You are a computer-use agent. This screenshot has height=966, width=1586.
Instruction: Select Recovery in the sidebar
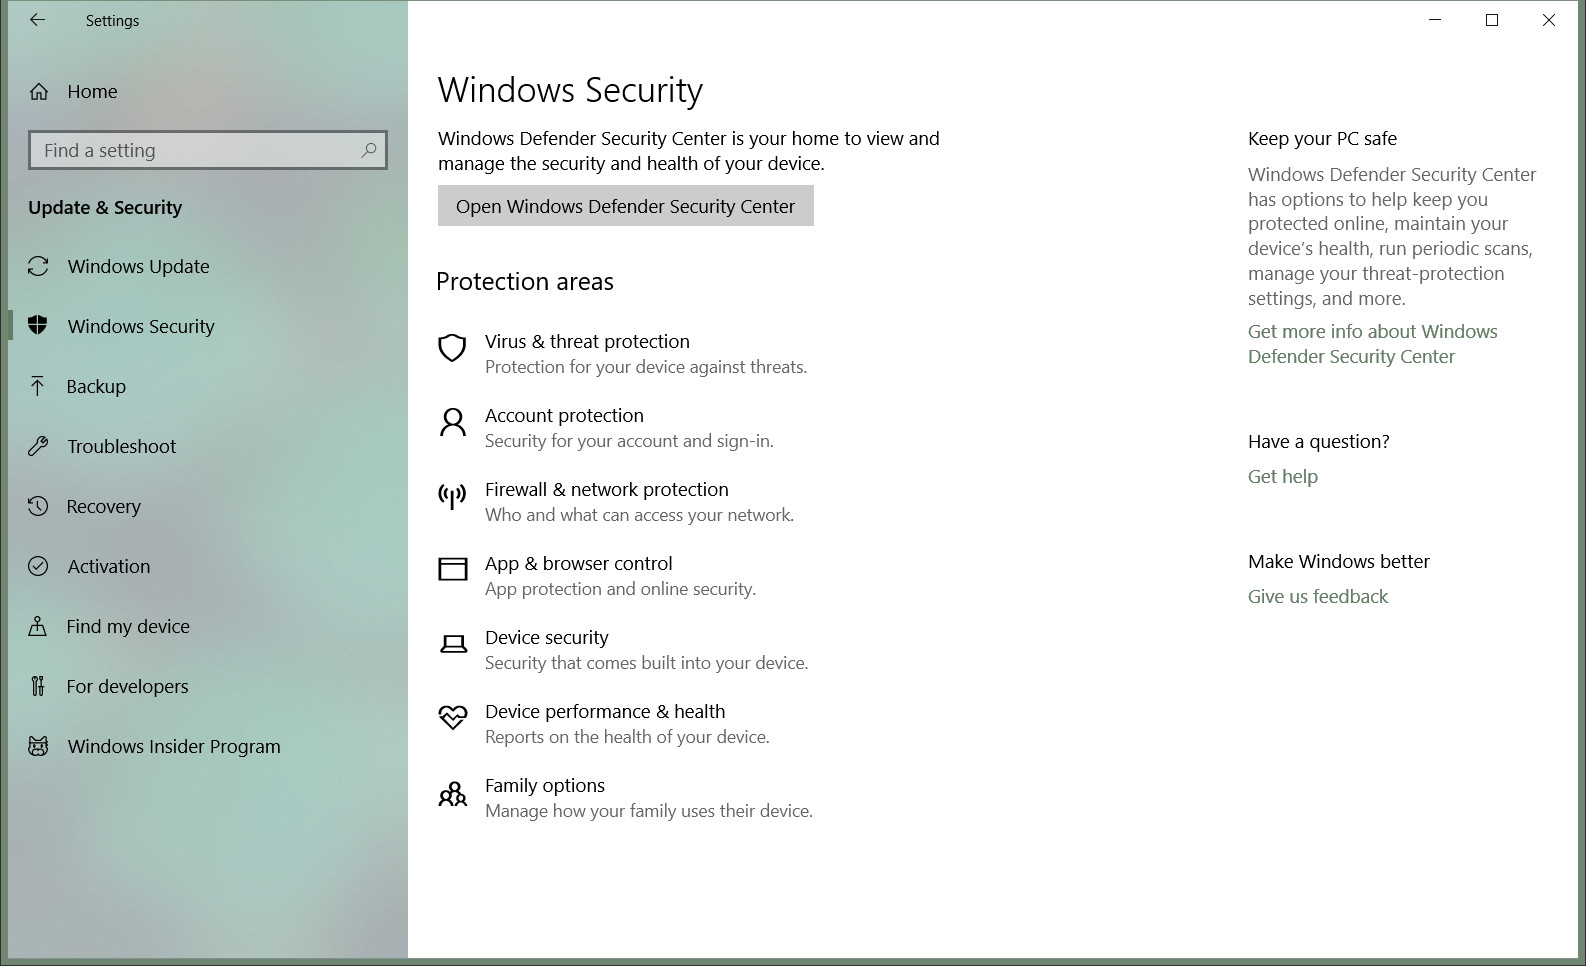(103, 506)
